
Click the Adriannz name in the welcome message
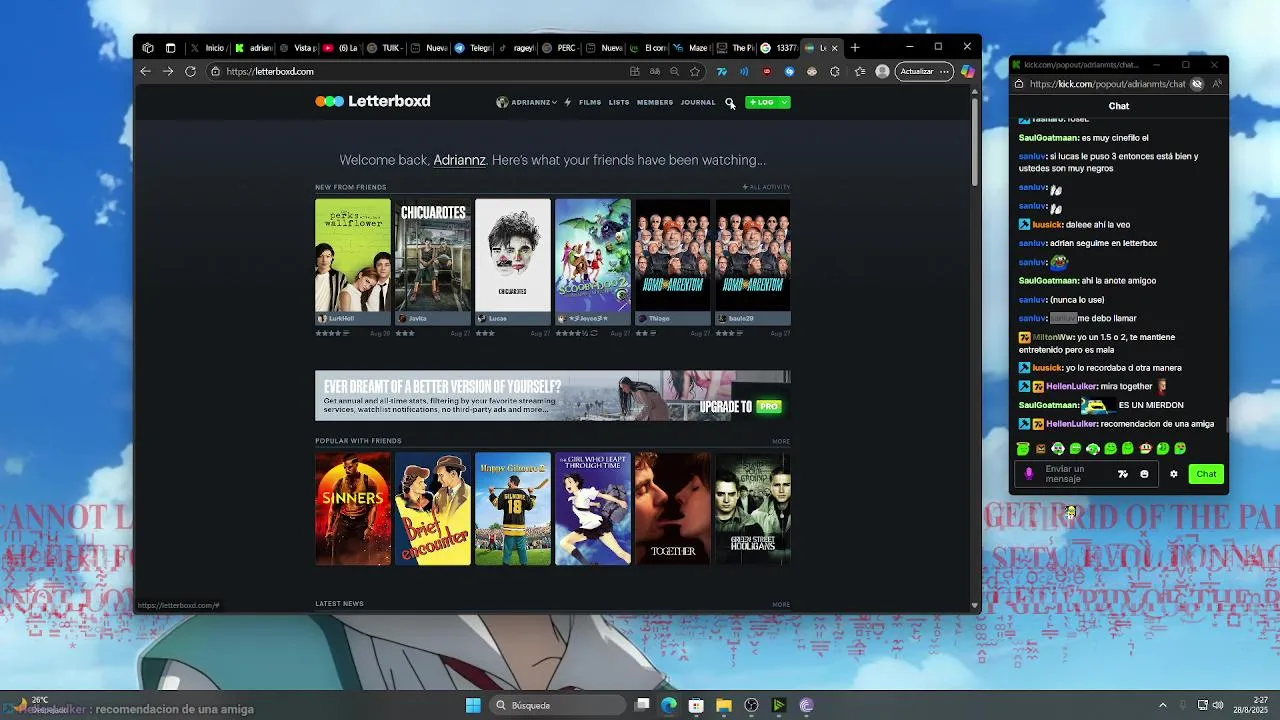pyautogui.click(x=460, y=160)
